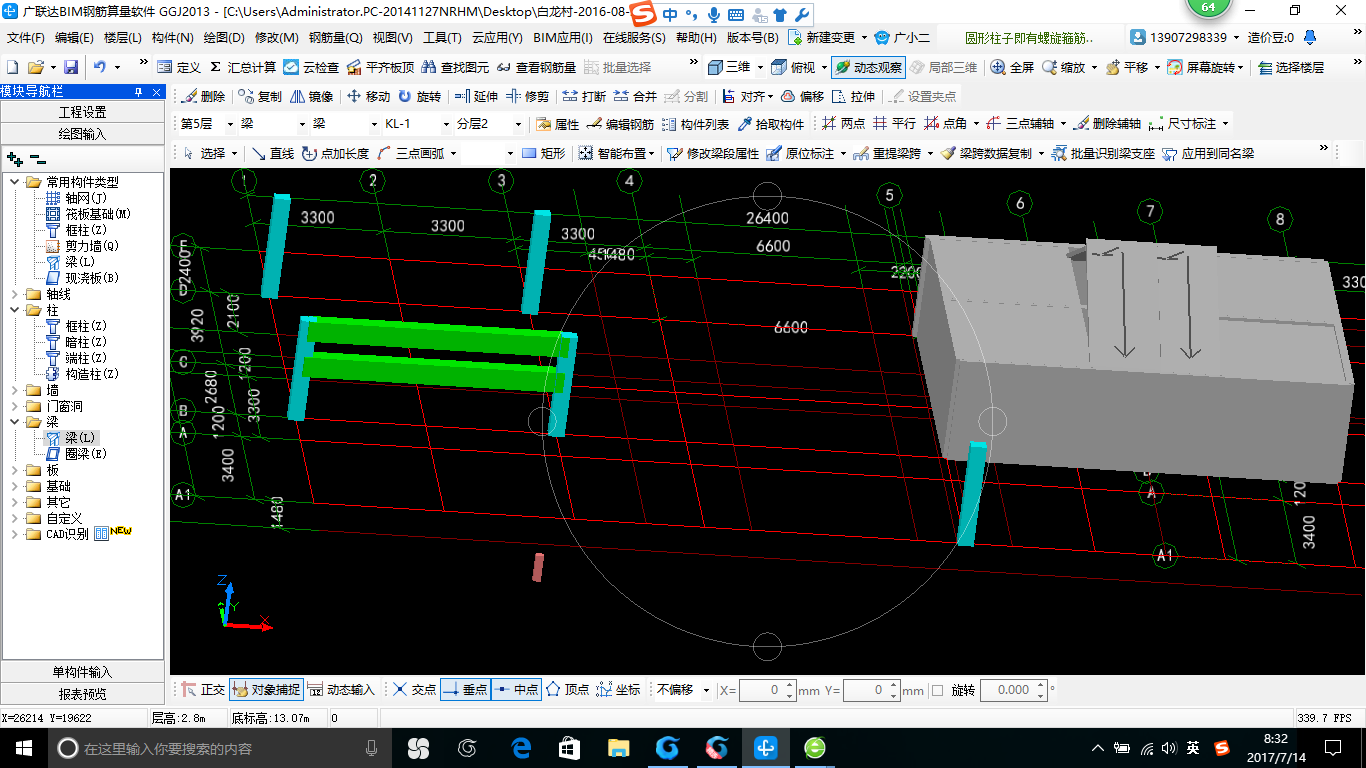Open 属性 properties panel
Viewport: 1366px width, 768px height.
pos(557,124)
